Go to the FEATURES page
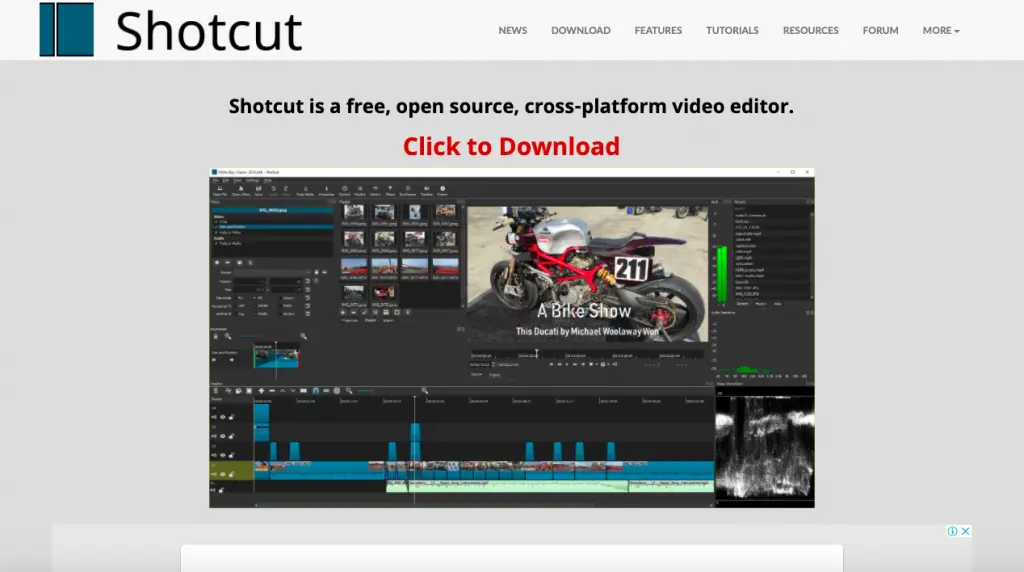Screen dimensions: 1024x572 click(x=658, y=30)
